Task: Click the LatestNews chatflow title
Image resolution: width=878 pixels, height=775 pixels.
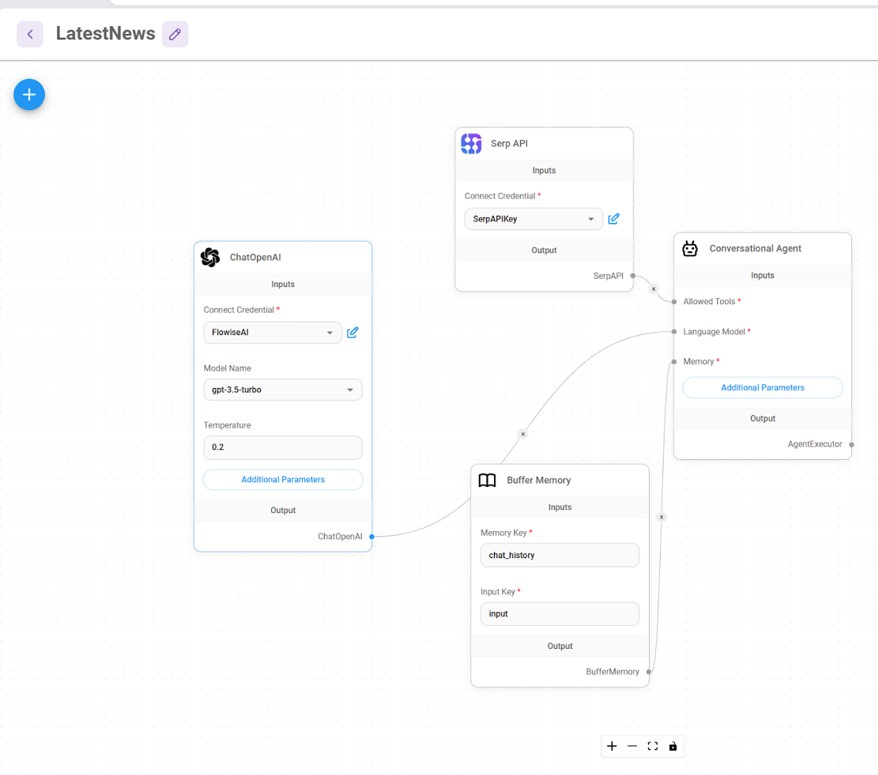Action: (105, 34)
